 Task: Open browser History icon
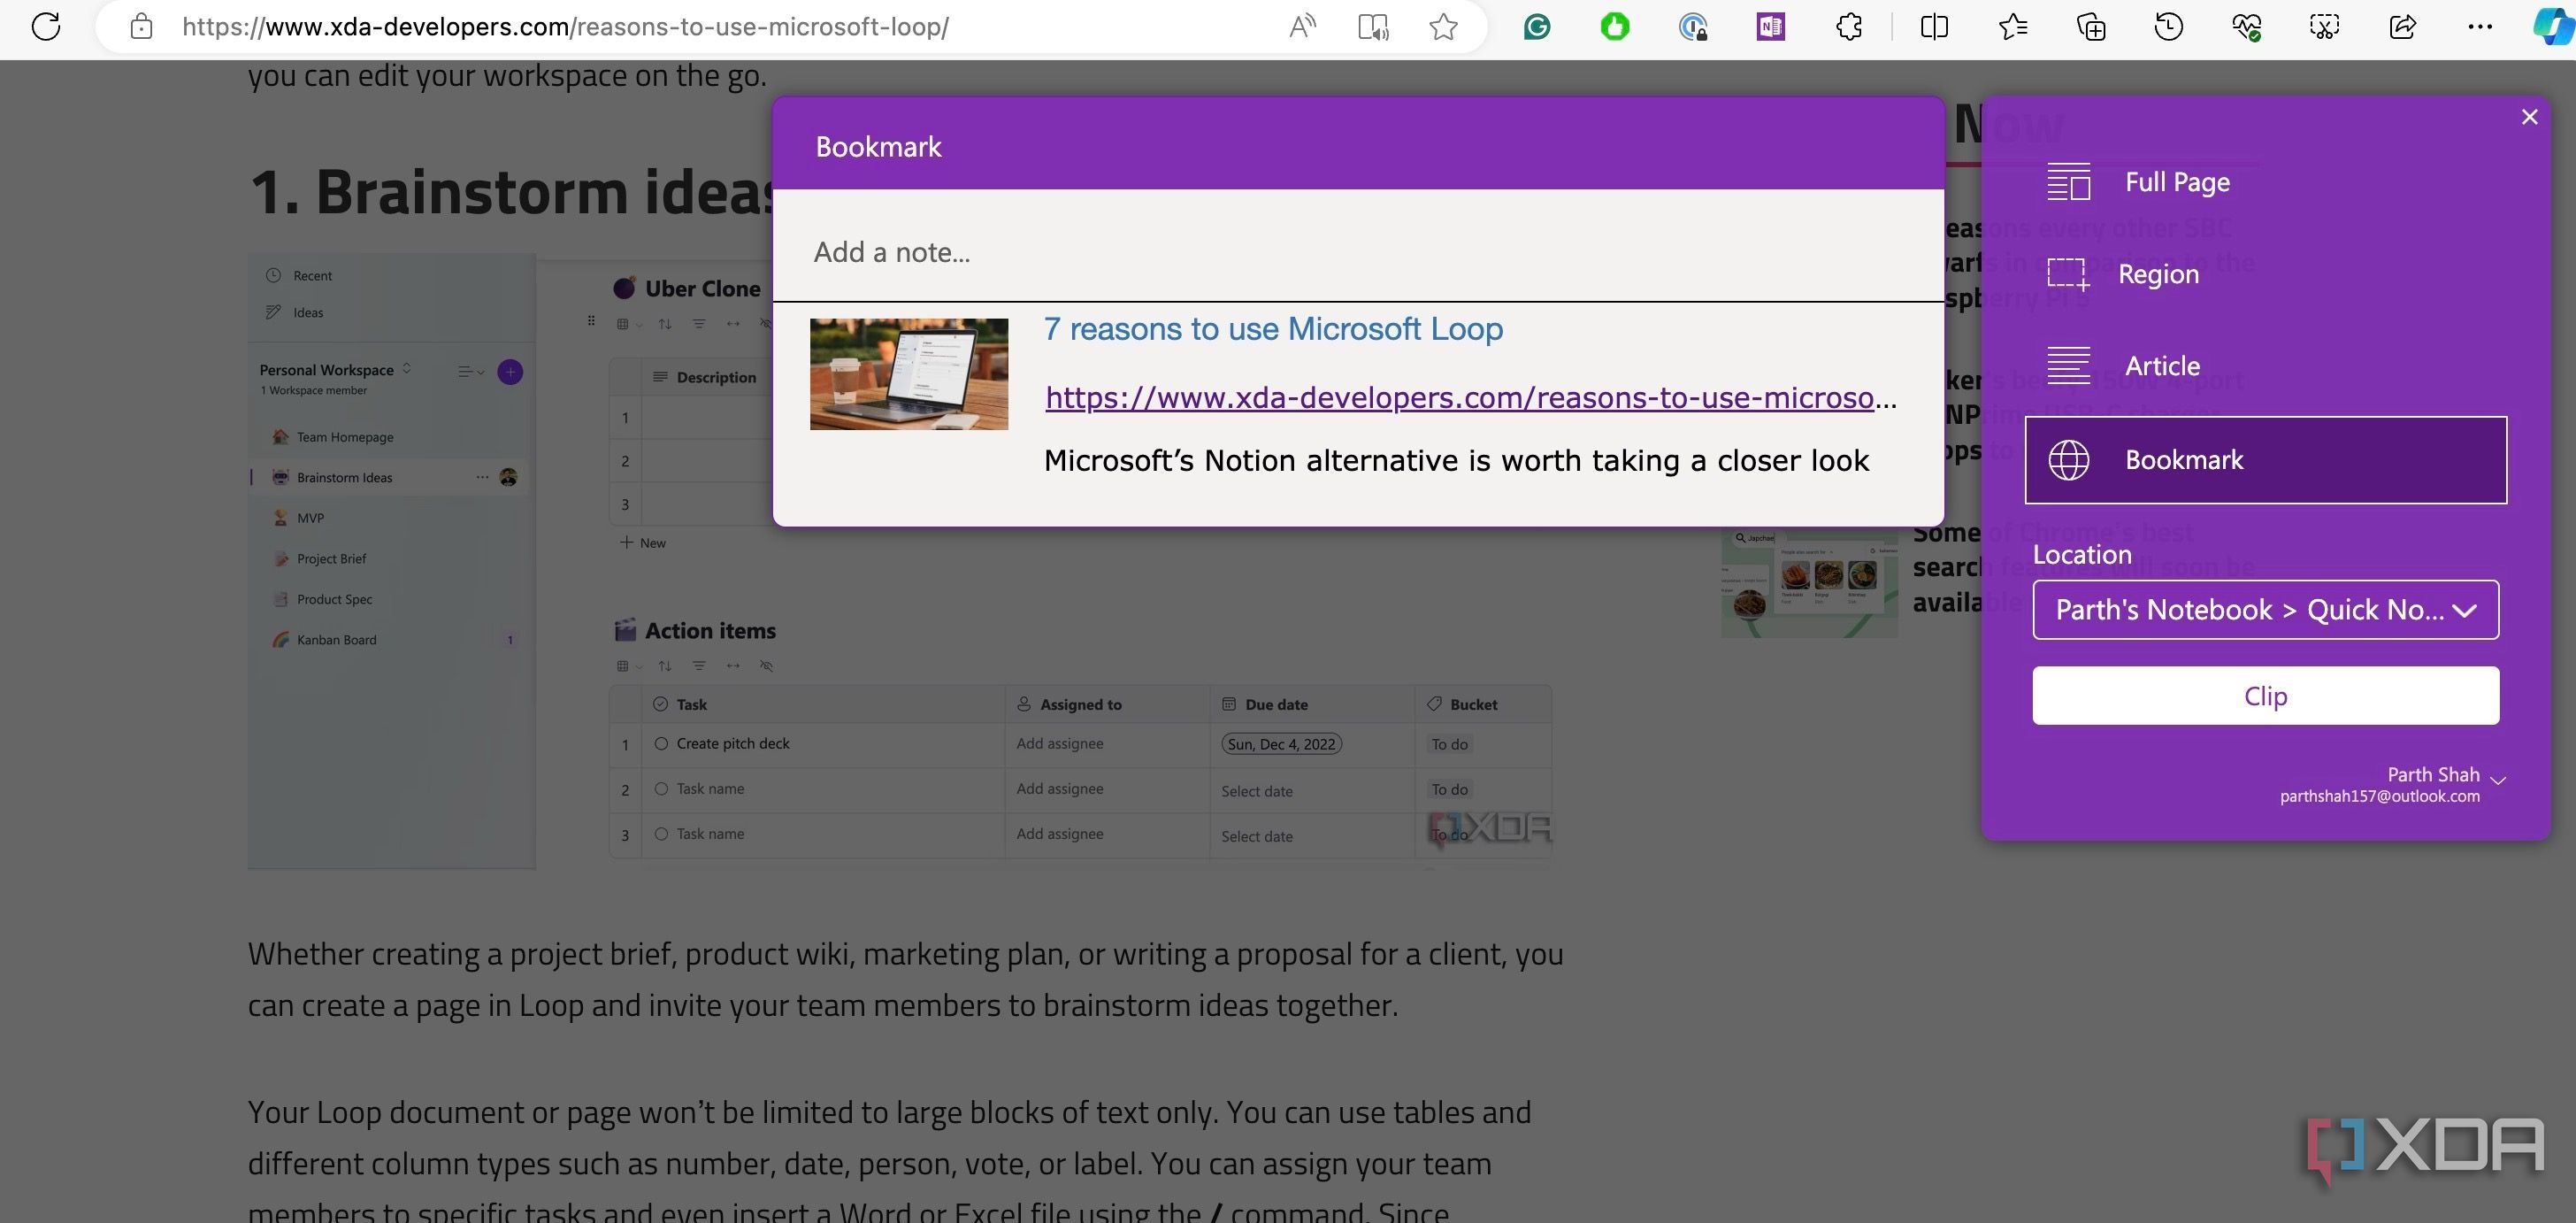(x=2168, y=26)
